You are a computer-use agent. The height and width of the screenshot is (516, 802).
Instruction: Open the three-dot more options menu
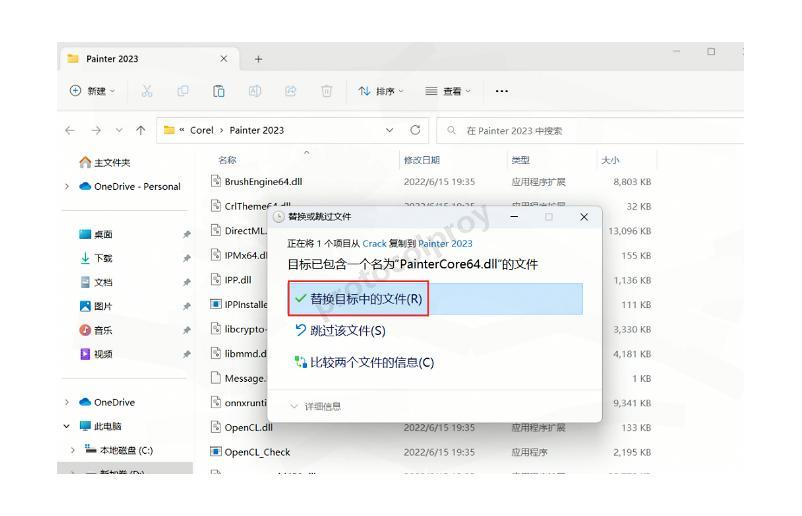pos(502,91)
